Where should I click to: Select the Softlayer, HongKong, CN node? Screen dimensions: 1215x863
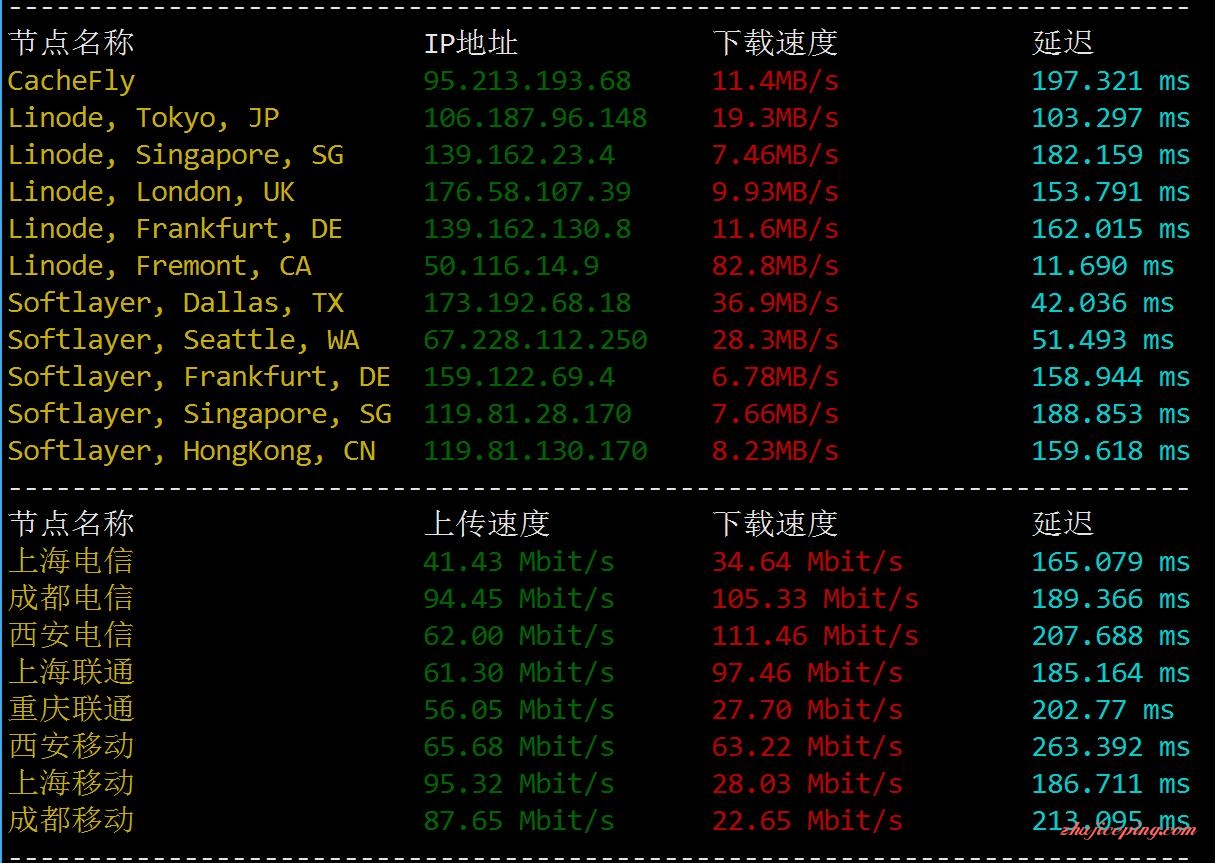coord(191,451)
